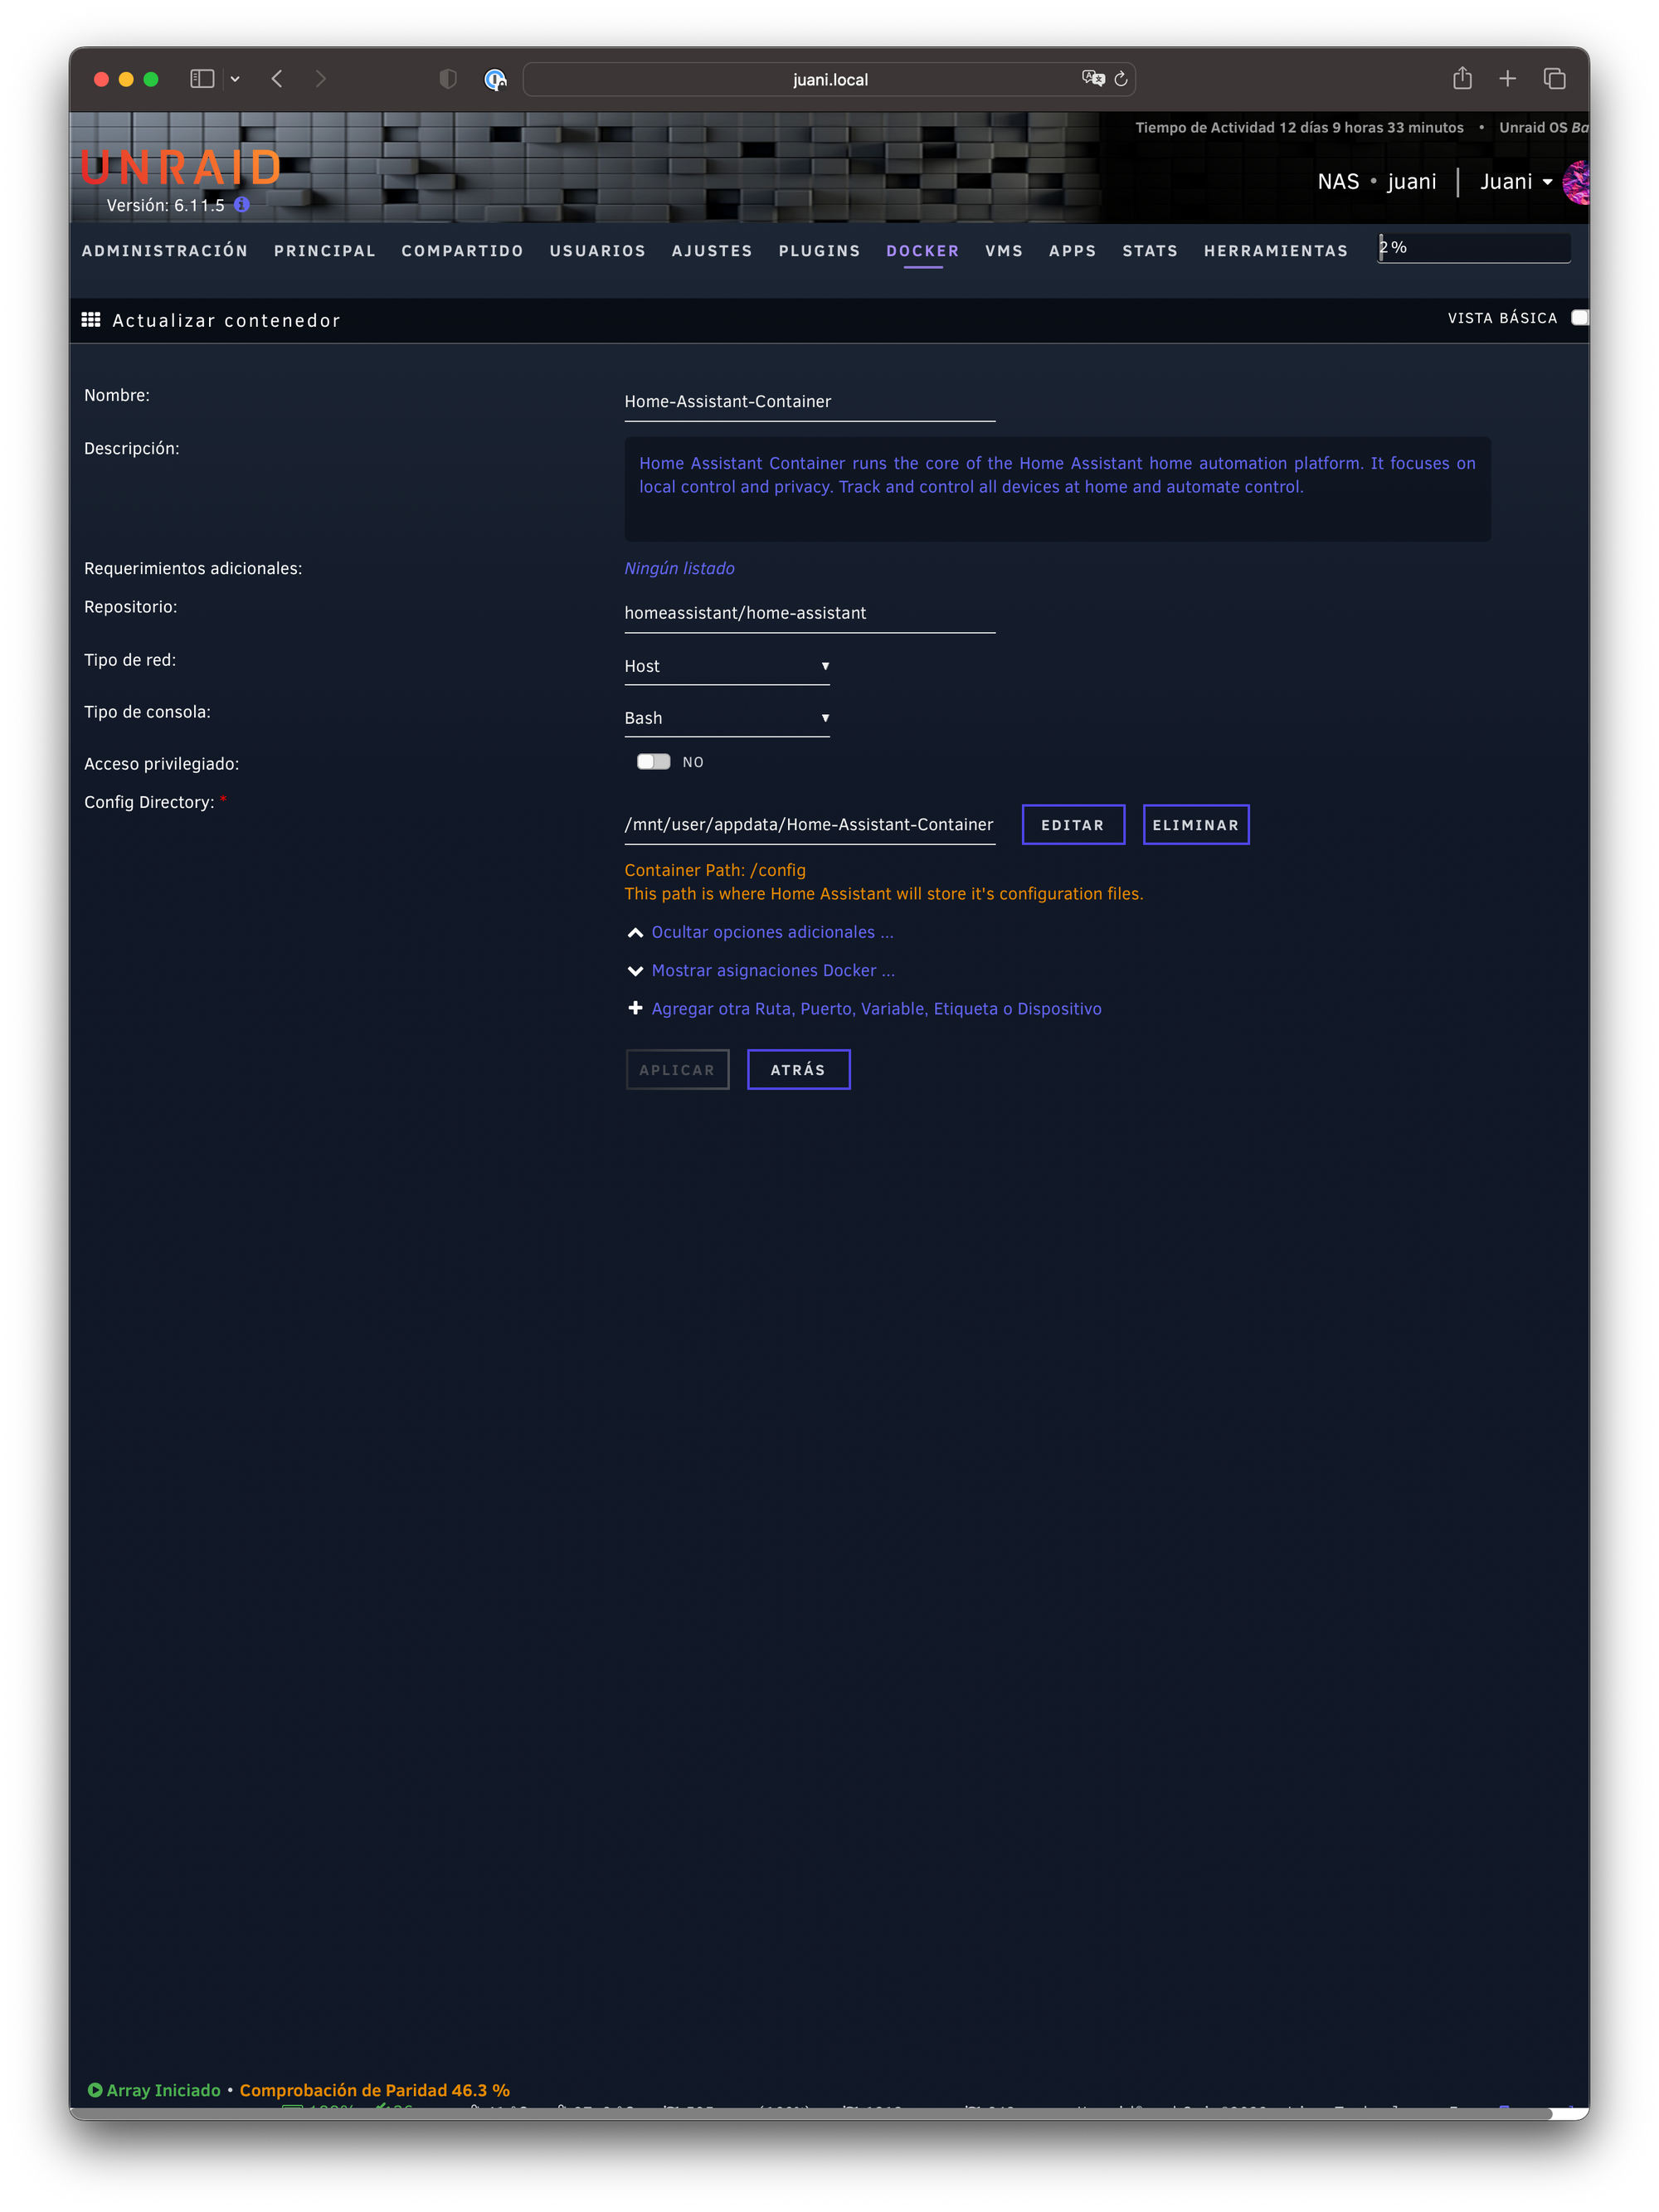This screenshot has width=1659, height=2212.
Task: Click the 2 % progress bar
Action: (x=1474, y=248)
